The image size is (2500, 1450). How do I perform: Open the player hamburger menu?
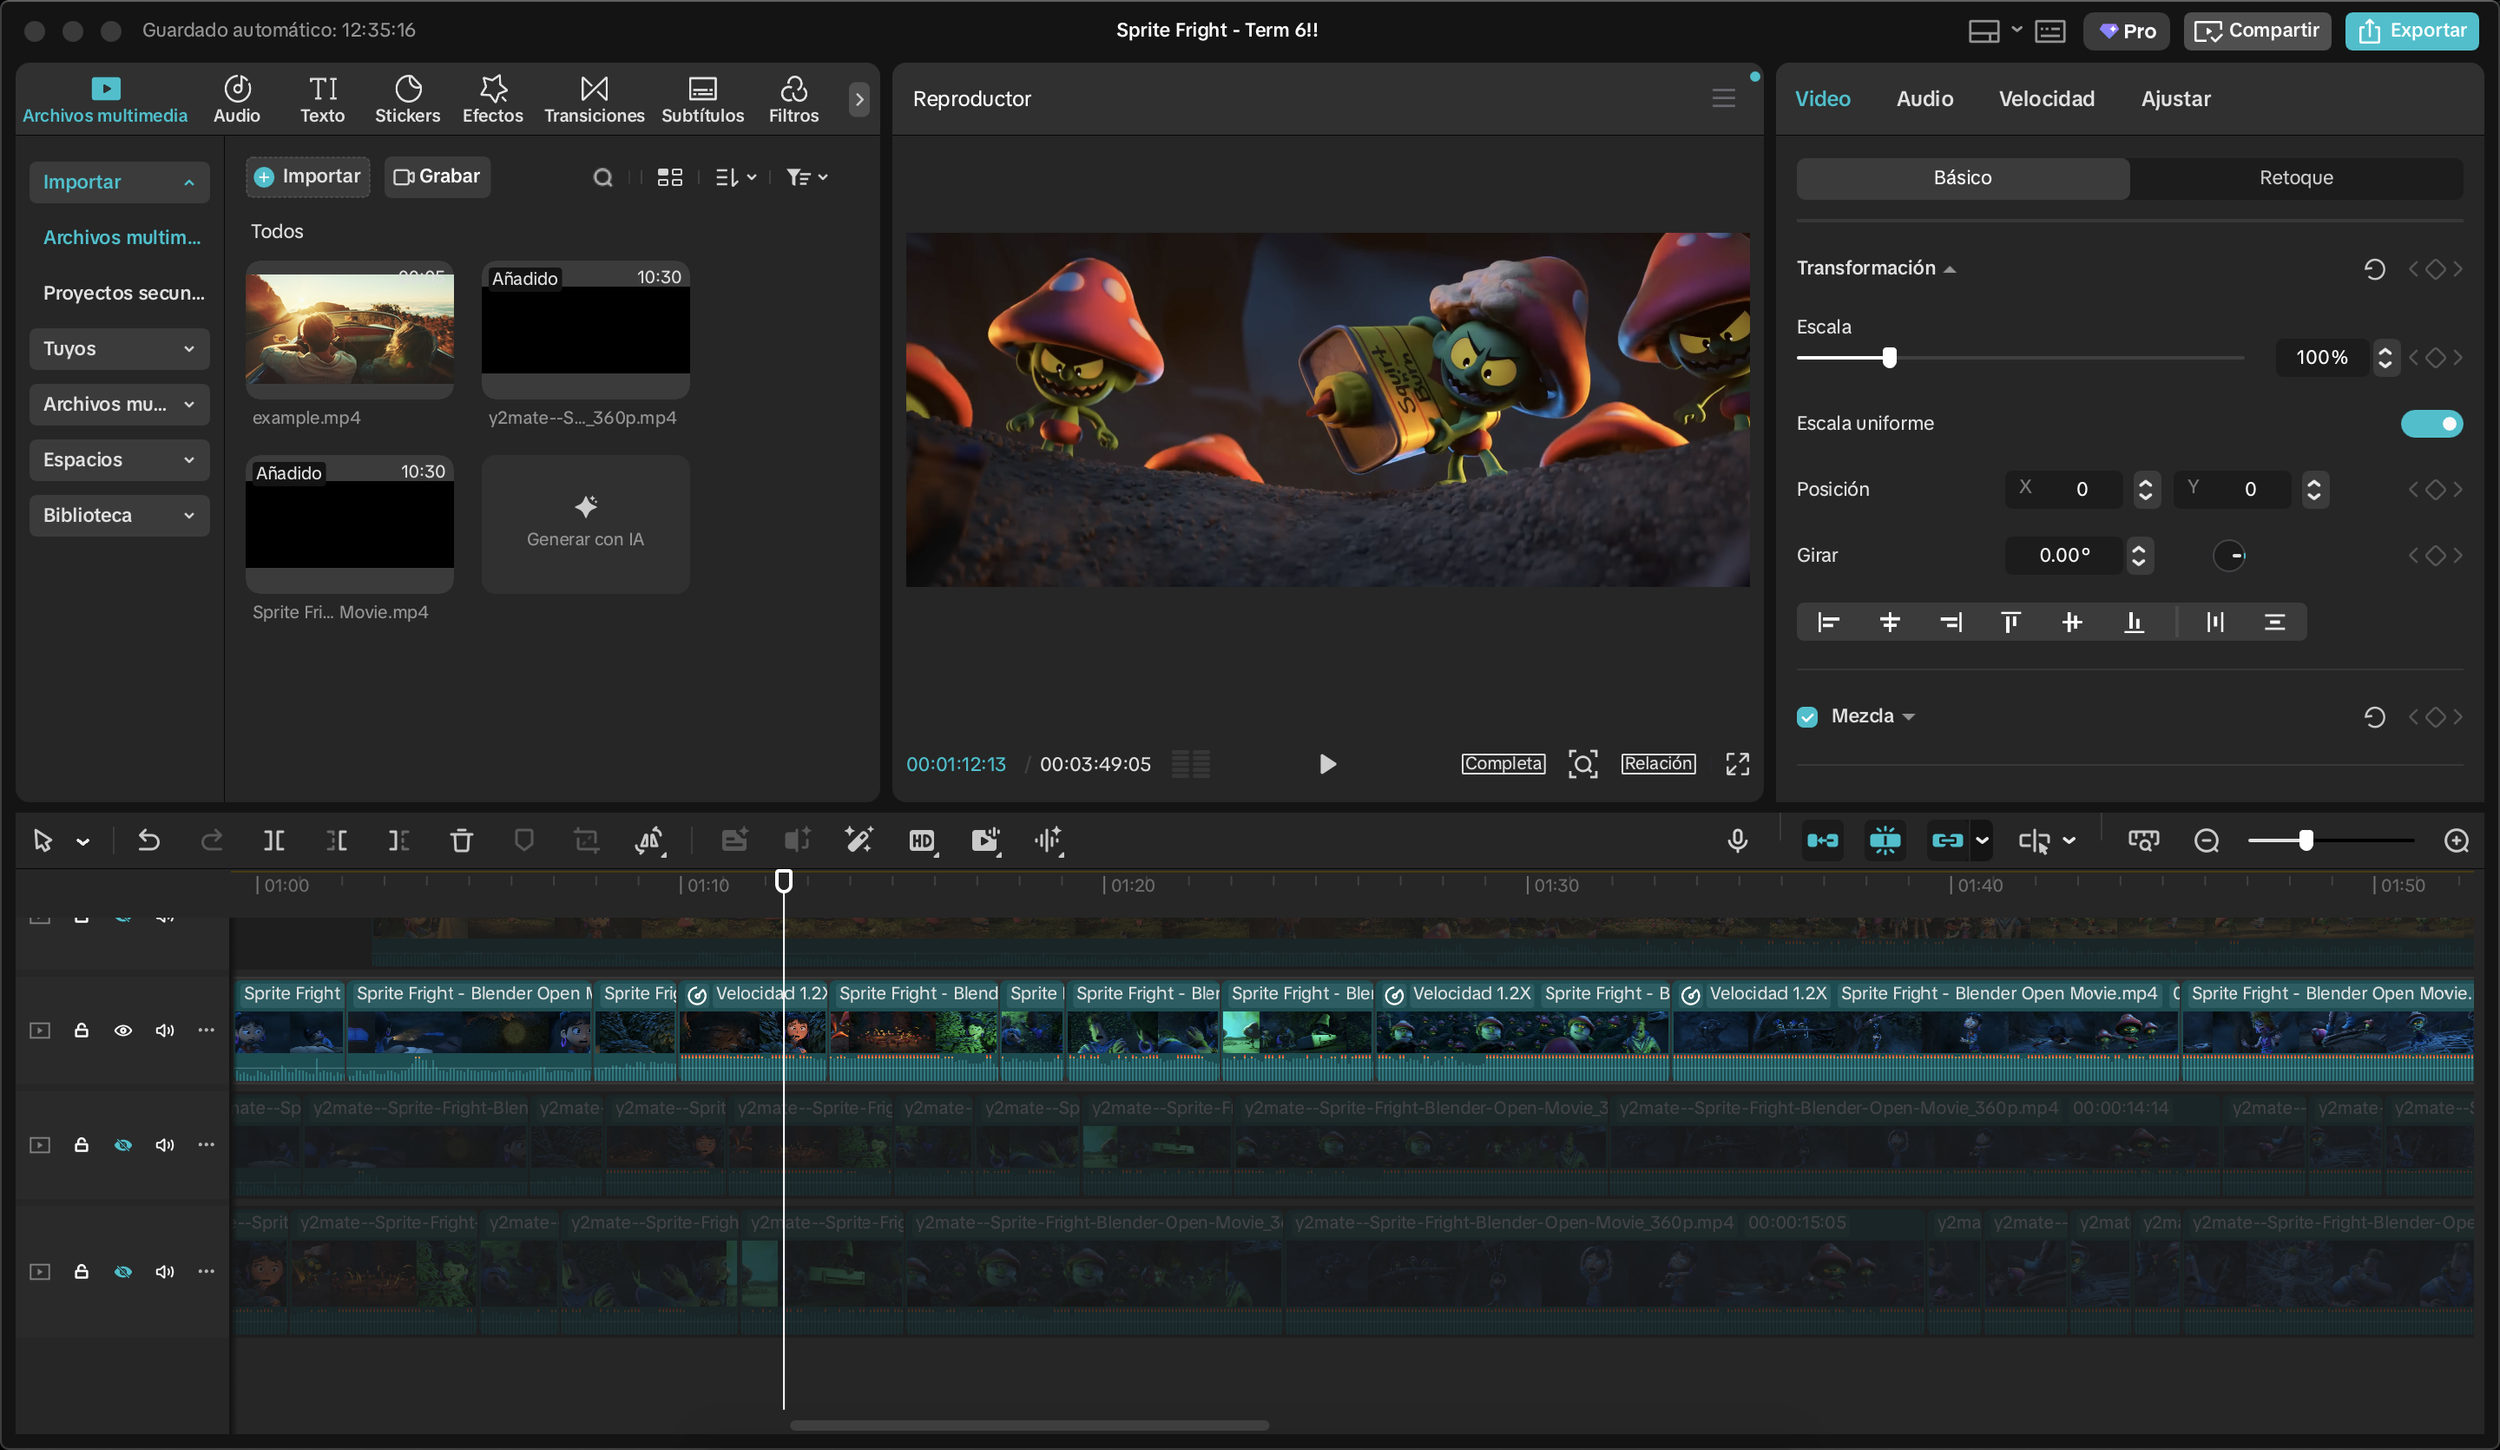(x=1723, y=98)
